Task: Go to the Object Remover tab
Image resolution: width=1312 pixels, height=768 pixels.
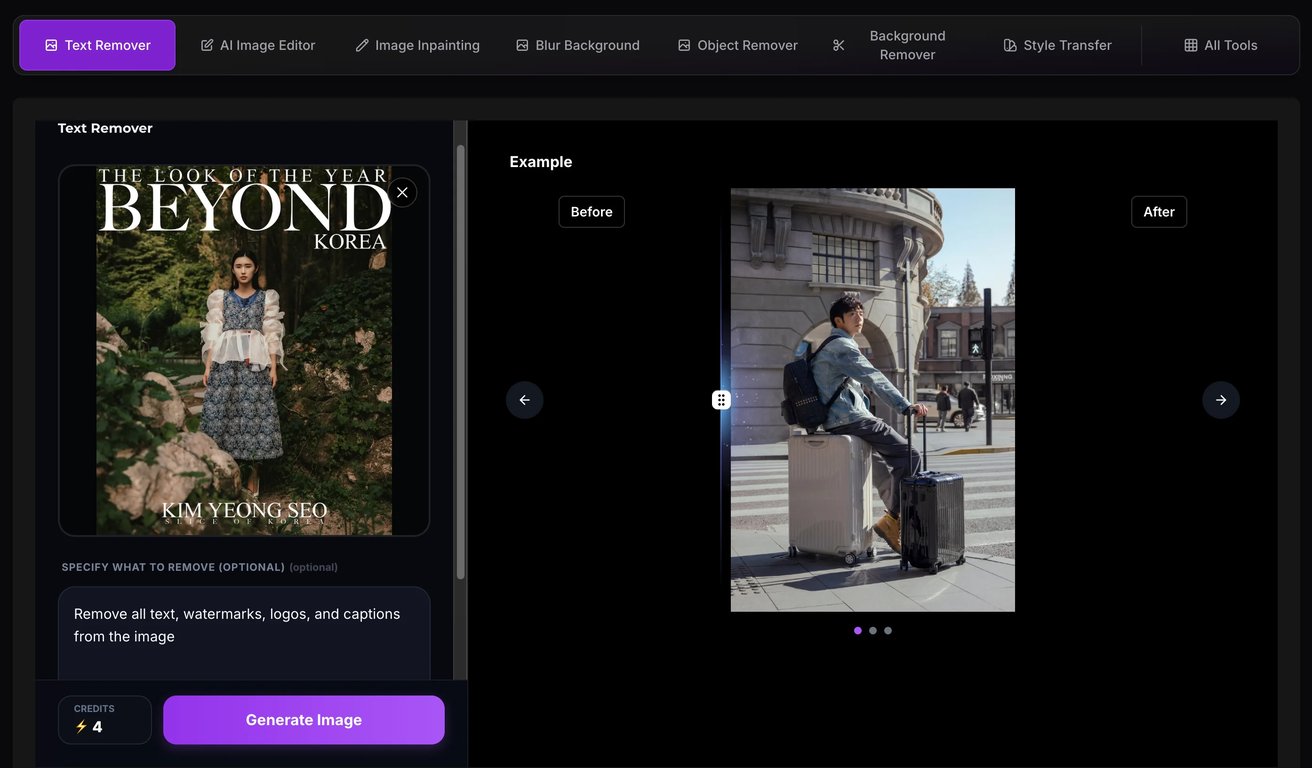Action: [738, 45]
